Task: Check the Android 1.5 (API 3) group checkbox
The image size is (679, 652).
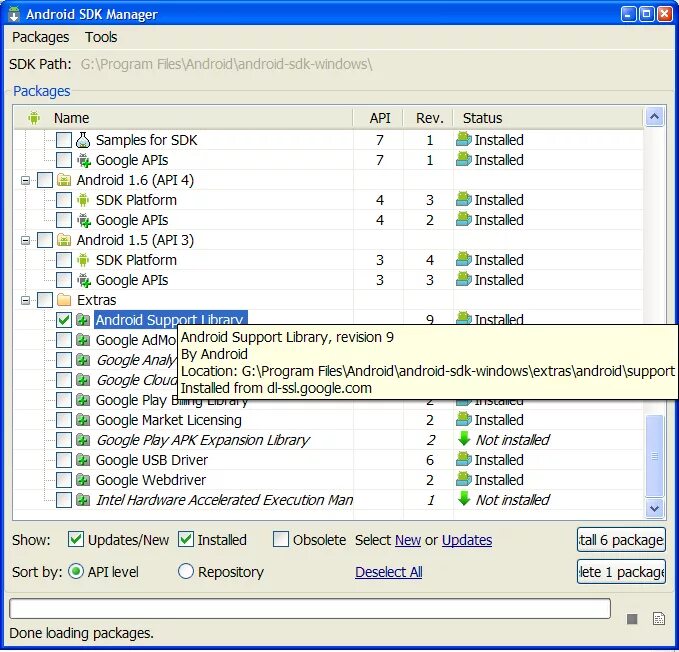Action: tap(45, 240)
